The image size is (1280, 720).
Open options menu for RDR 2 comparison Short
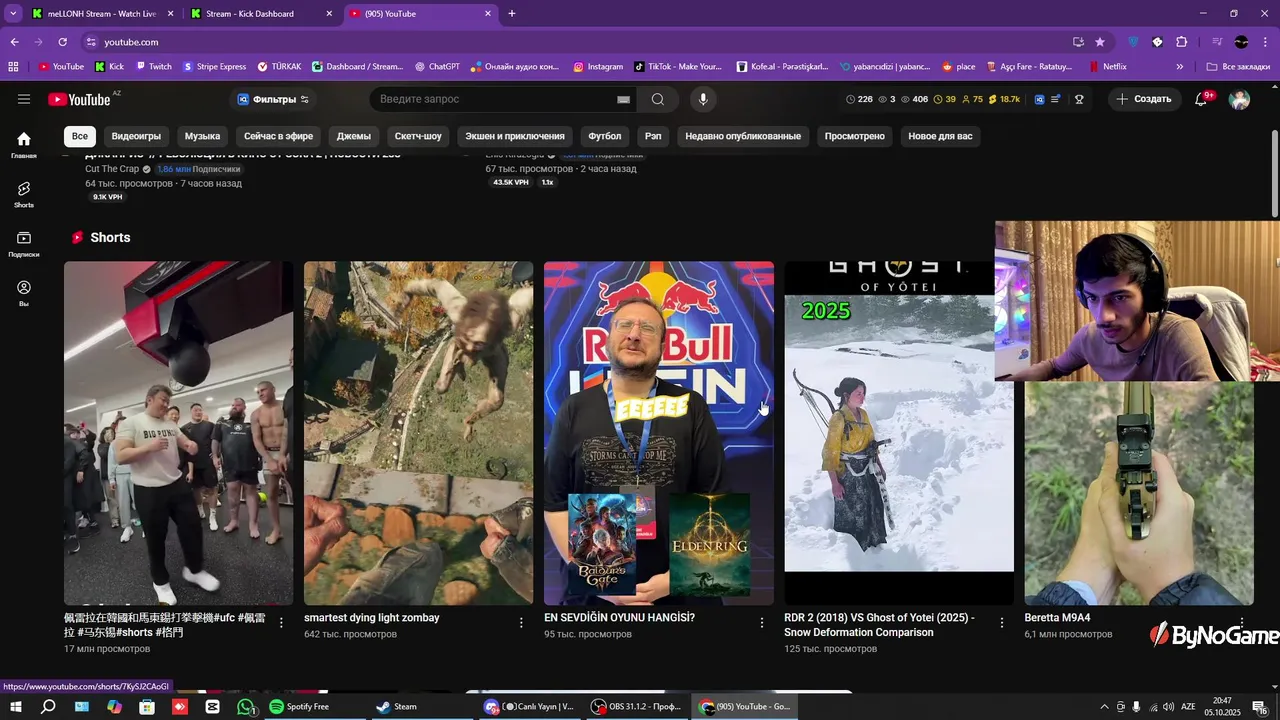1001,622
